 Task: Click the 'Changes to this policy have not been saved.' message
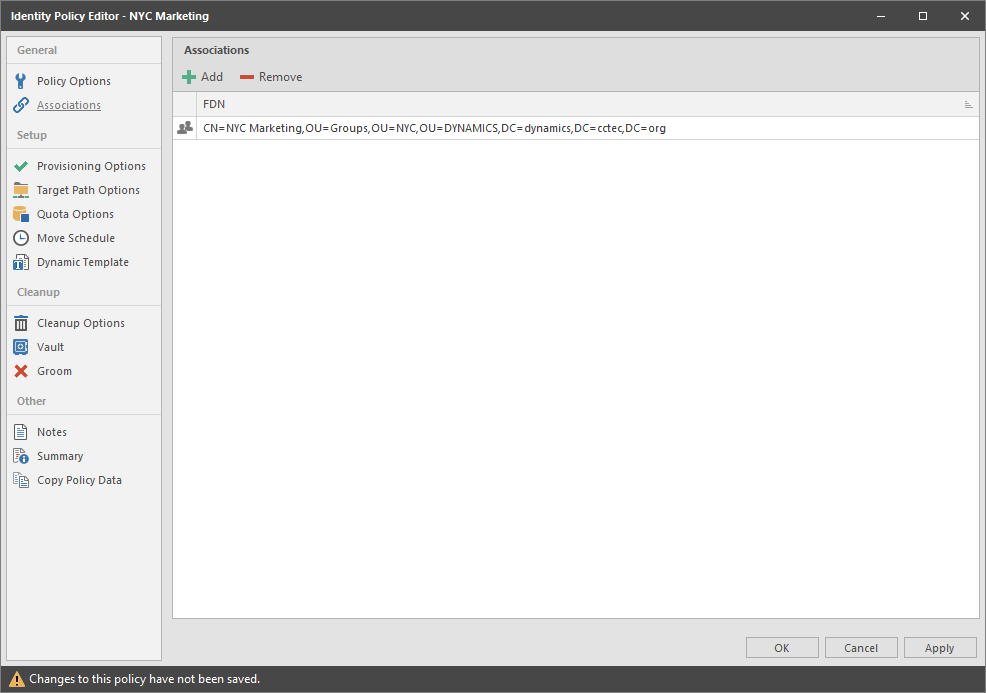[145, 679]
